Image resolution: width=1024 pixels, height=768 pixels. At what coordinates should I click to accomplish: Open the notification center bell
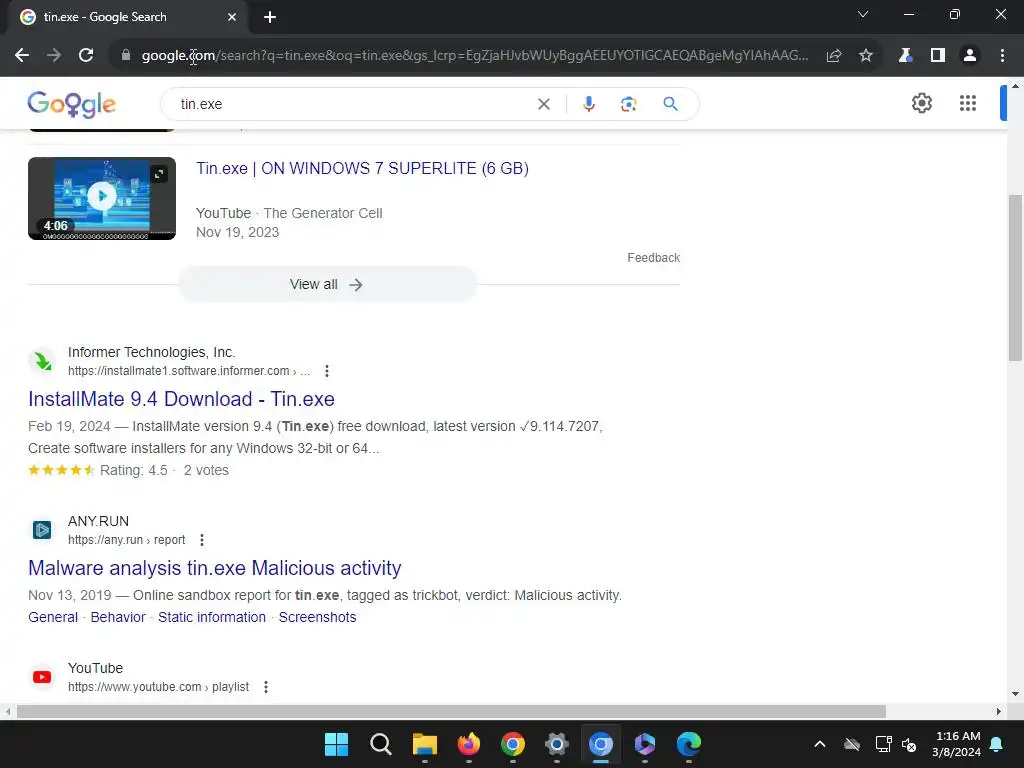(997, 744)
